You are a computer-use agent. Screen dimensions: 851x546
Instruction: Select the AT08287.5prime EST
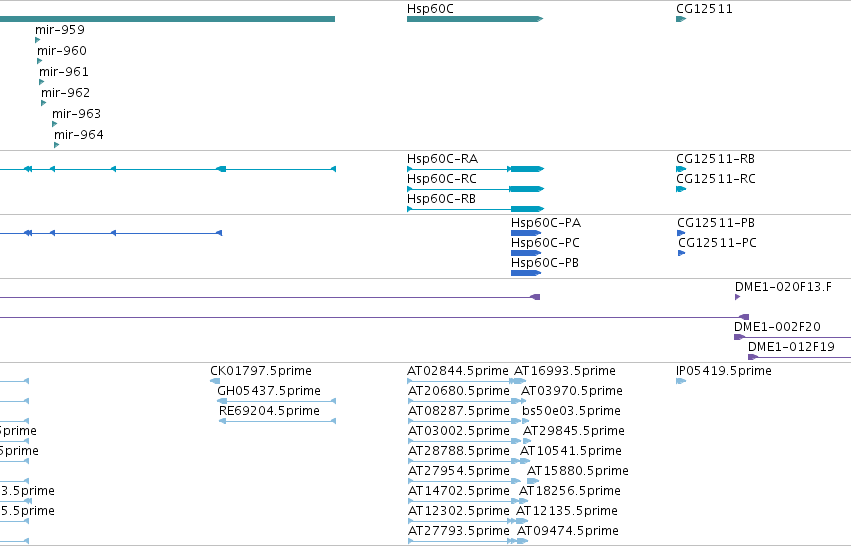[464, 421]
